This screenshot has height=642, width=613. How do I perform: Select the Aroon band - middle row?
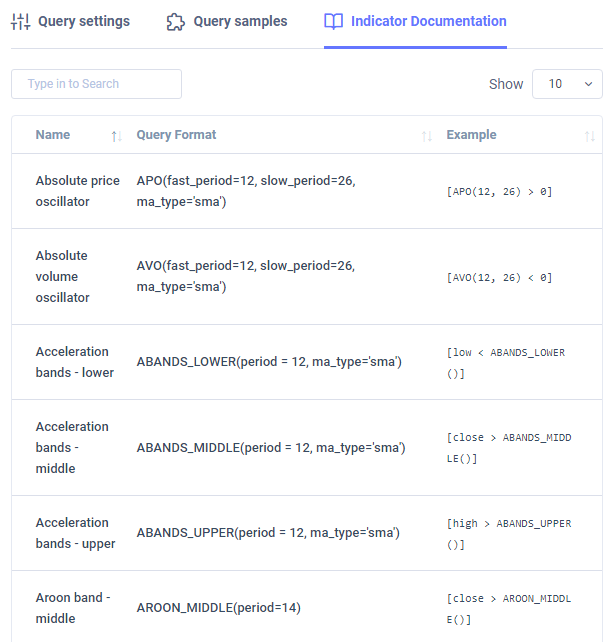307,607
